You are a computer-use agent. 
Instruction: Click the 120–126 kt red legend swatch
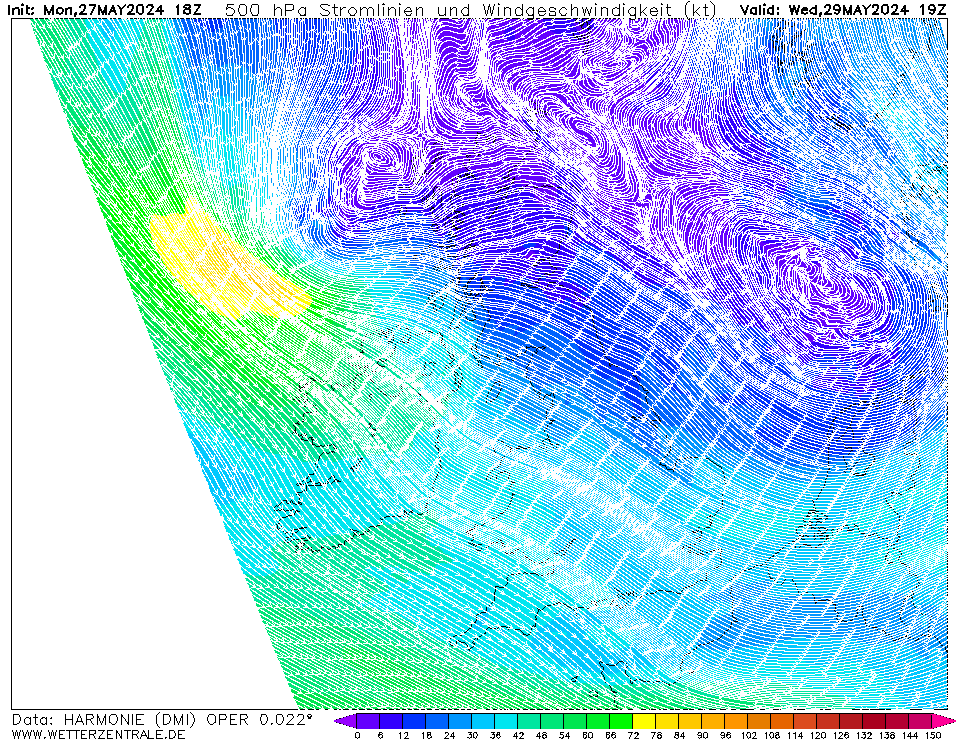pyautogui.click(x=829, y=721)
